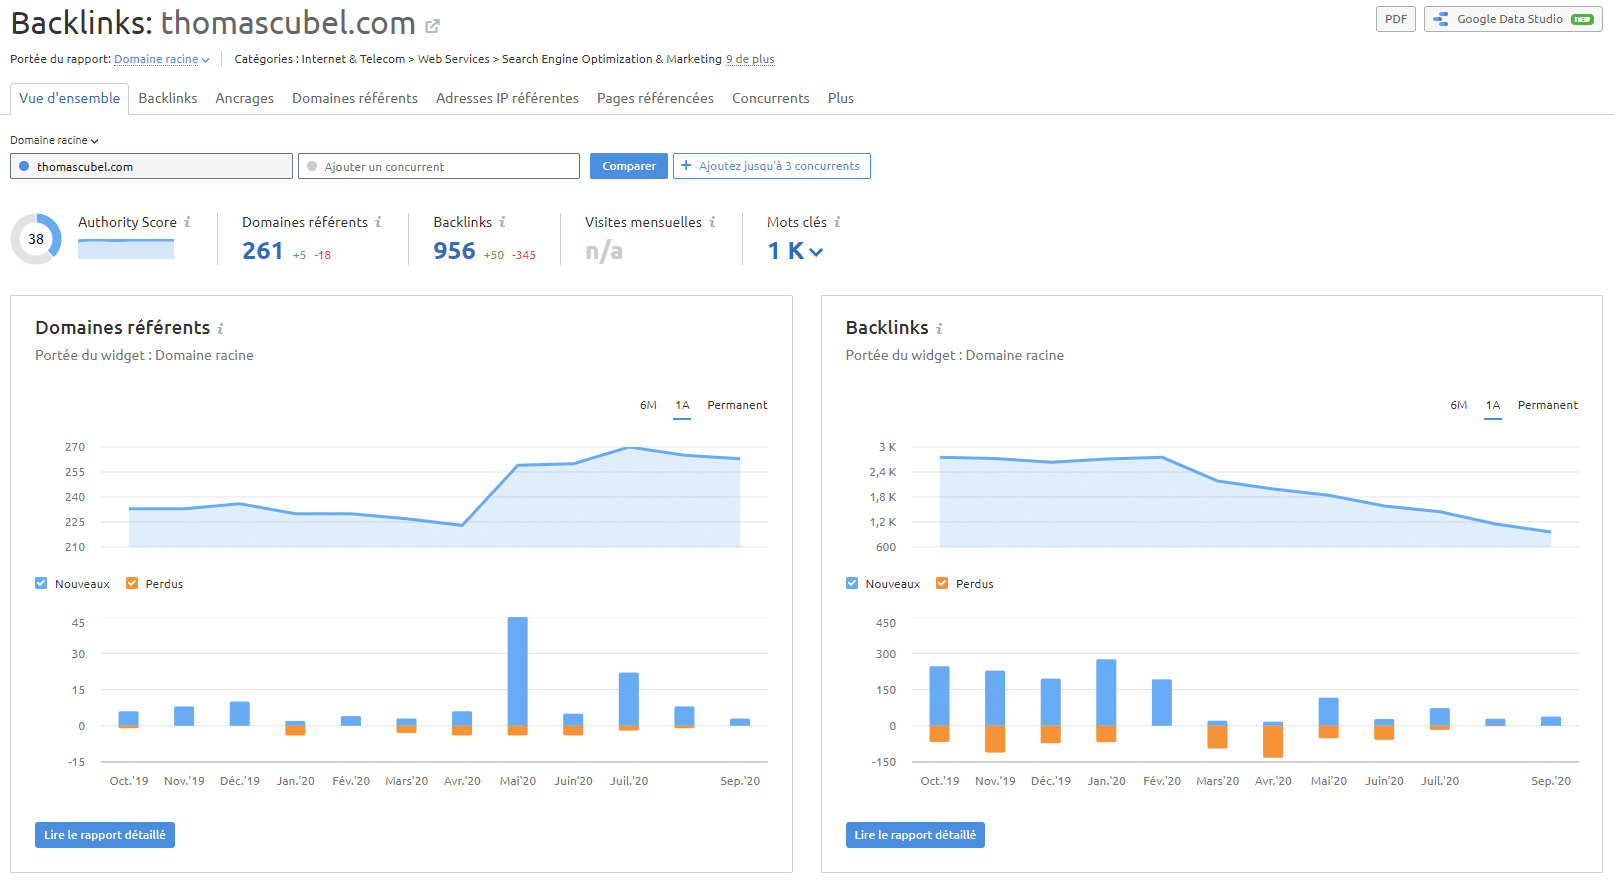Click thomascubel.com domain input field
The image size is (1614, 890).
coord(151,166)
